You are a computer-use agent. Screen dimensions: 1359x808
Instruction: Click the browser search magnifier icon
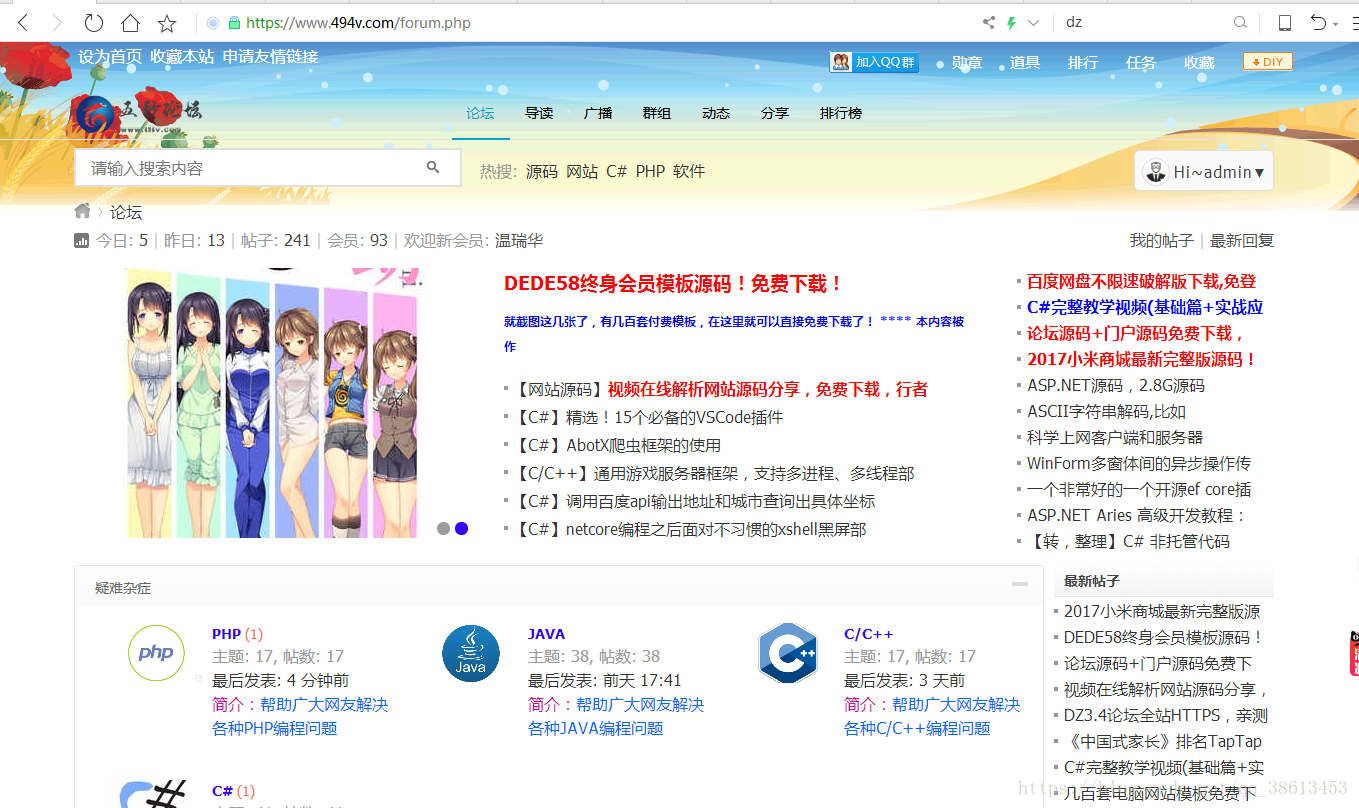point(1240,22)
